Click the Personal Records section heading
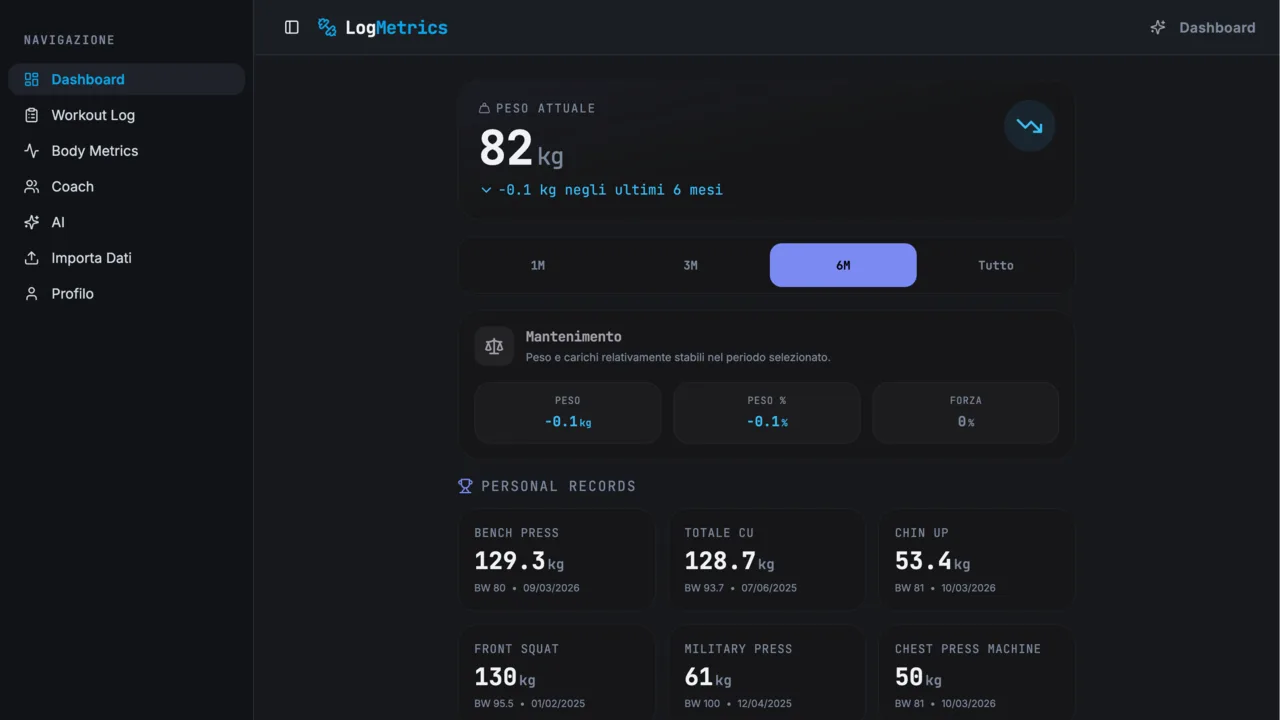1280x720 pixels. coord(559,486)
